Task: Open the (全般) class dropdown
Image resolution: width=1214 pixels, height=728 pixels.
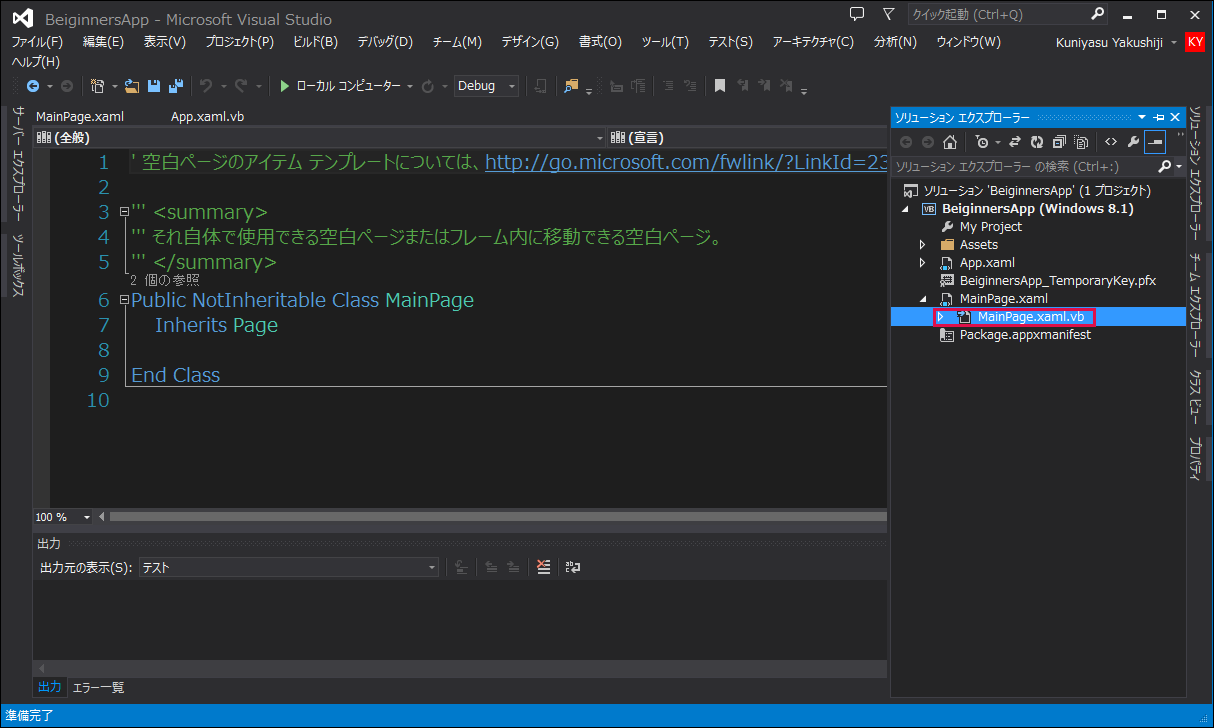Action: click(320, 137)
